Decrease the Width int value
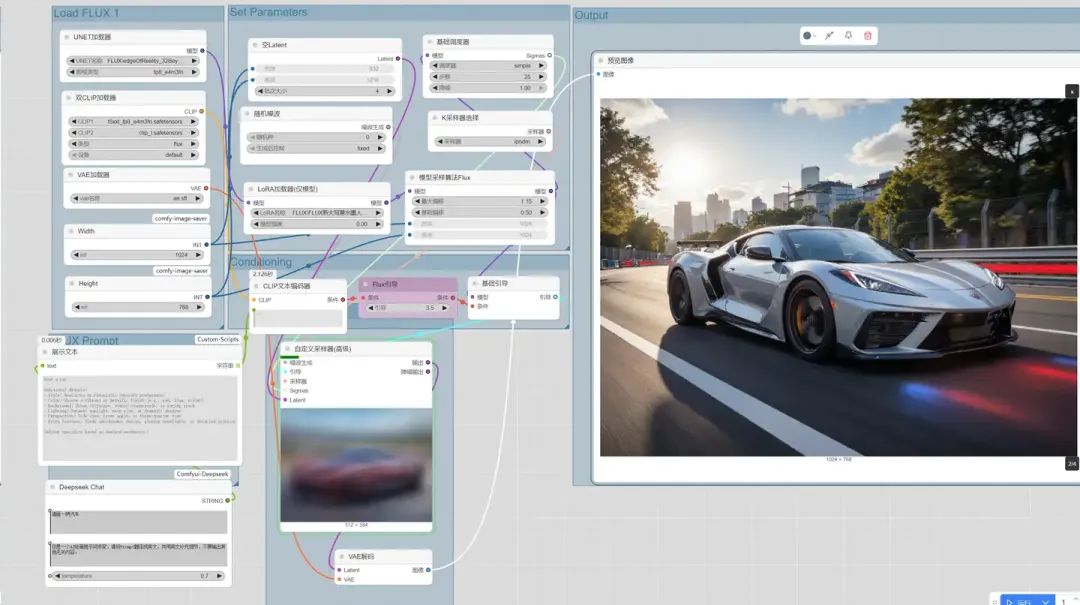This screenshot has width=1080, height=605. [x=76, y=255]
